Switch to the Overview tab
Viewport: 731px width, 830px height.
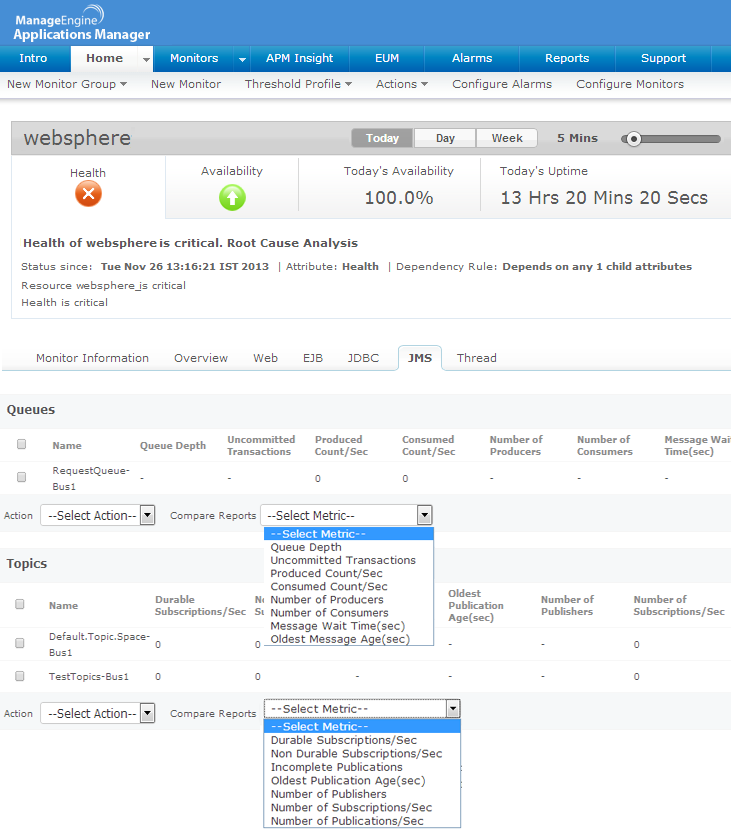pos(201,358)
